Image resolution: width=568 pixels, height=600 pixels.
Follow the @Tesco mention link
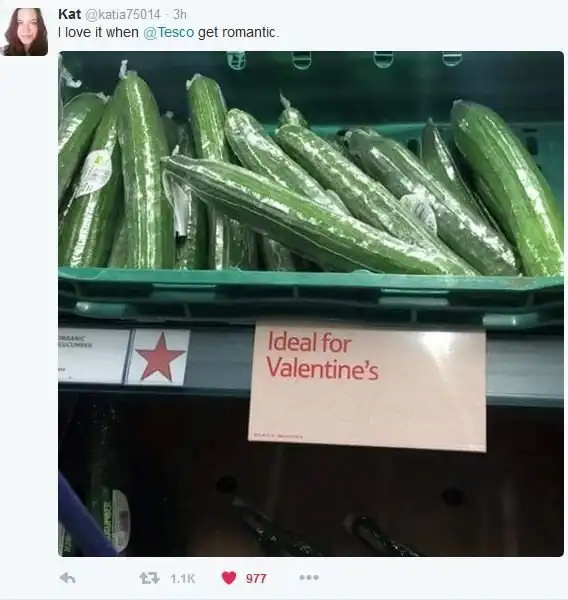[x=168, y=33]
